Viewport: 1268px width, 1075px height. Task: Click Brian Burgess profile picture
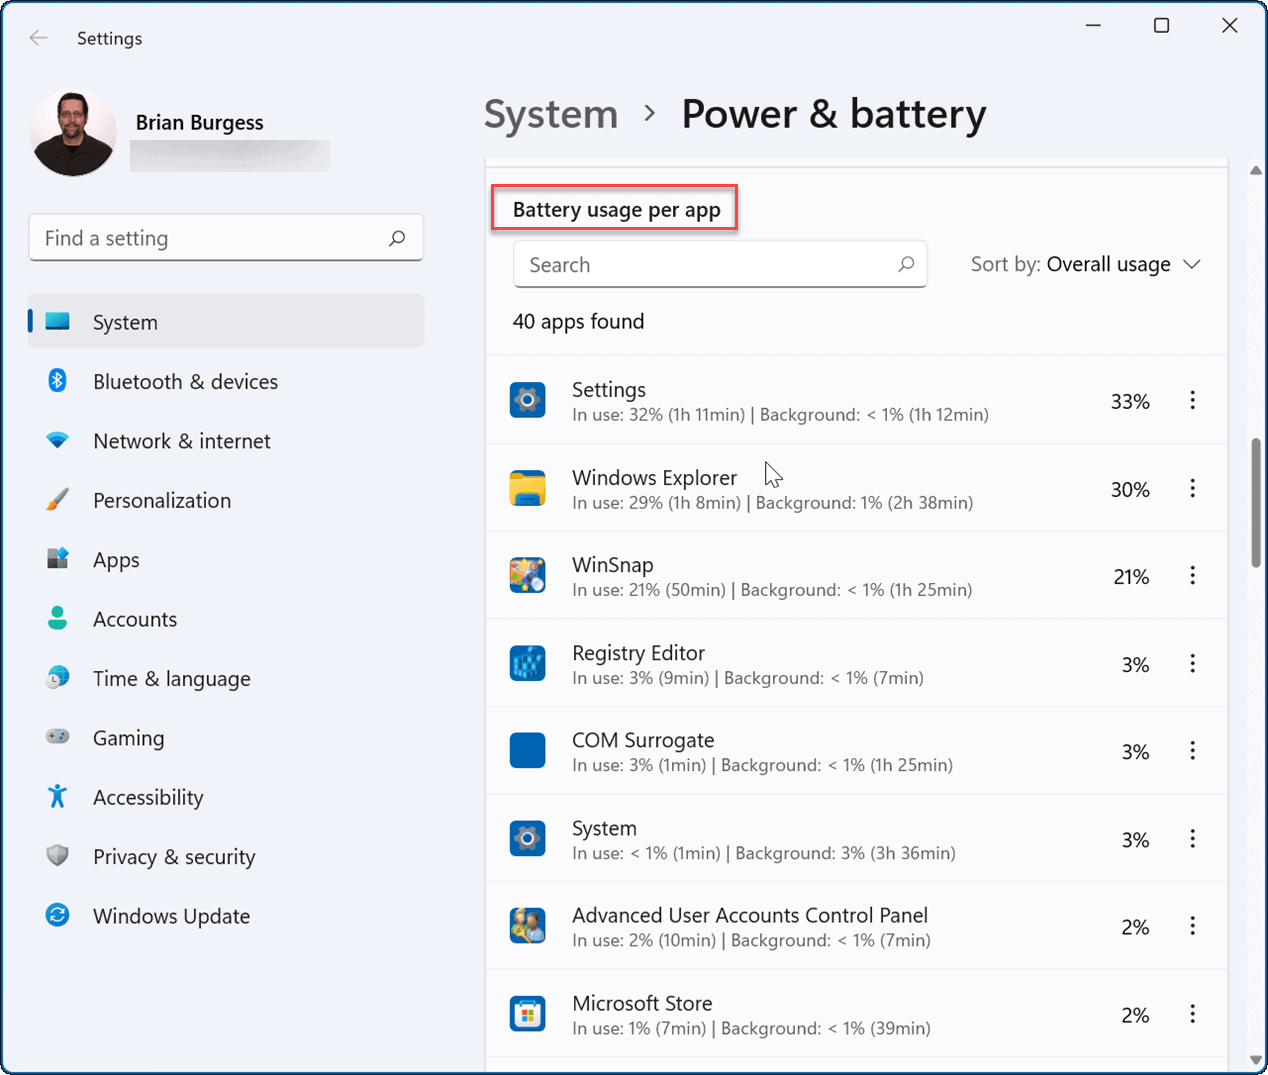click(73, 133)
